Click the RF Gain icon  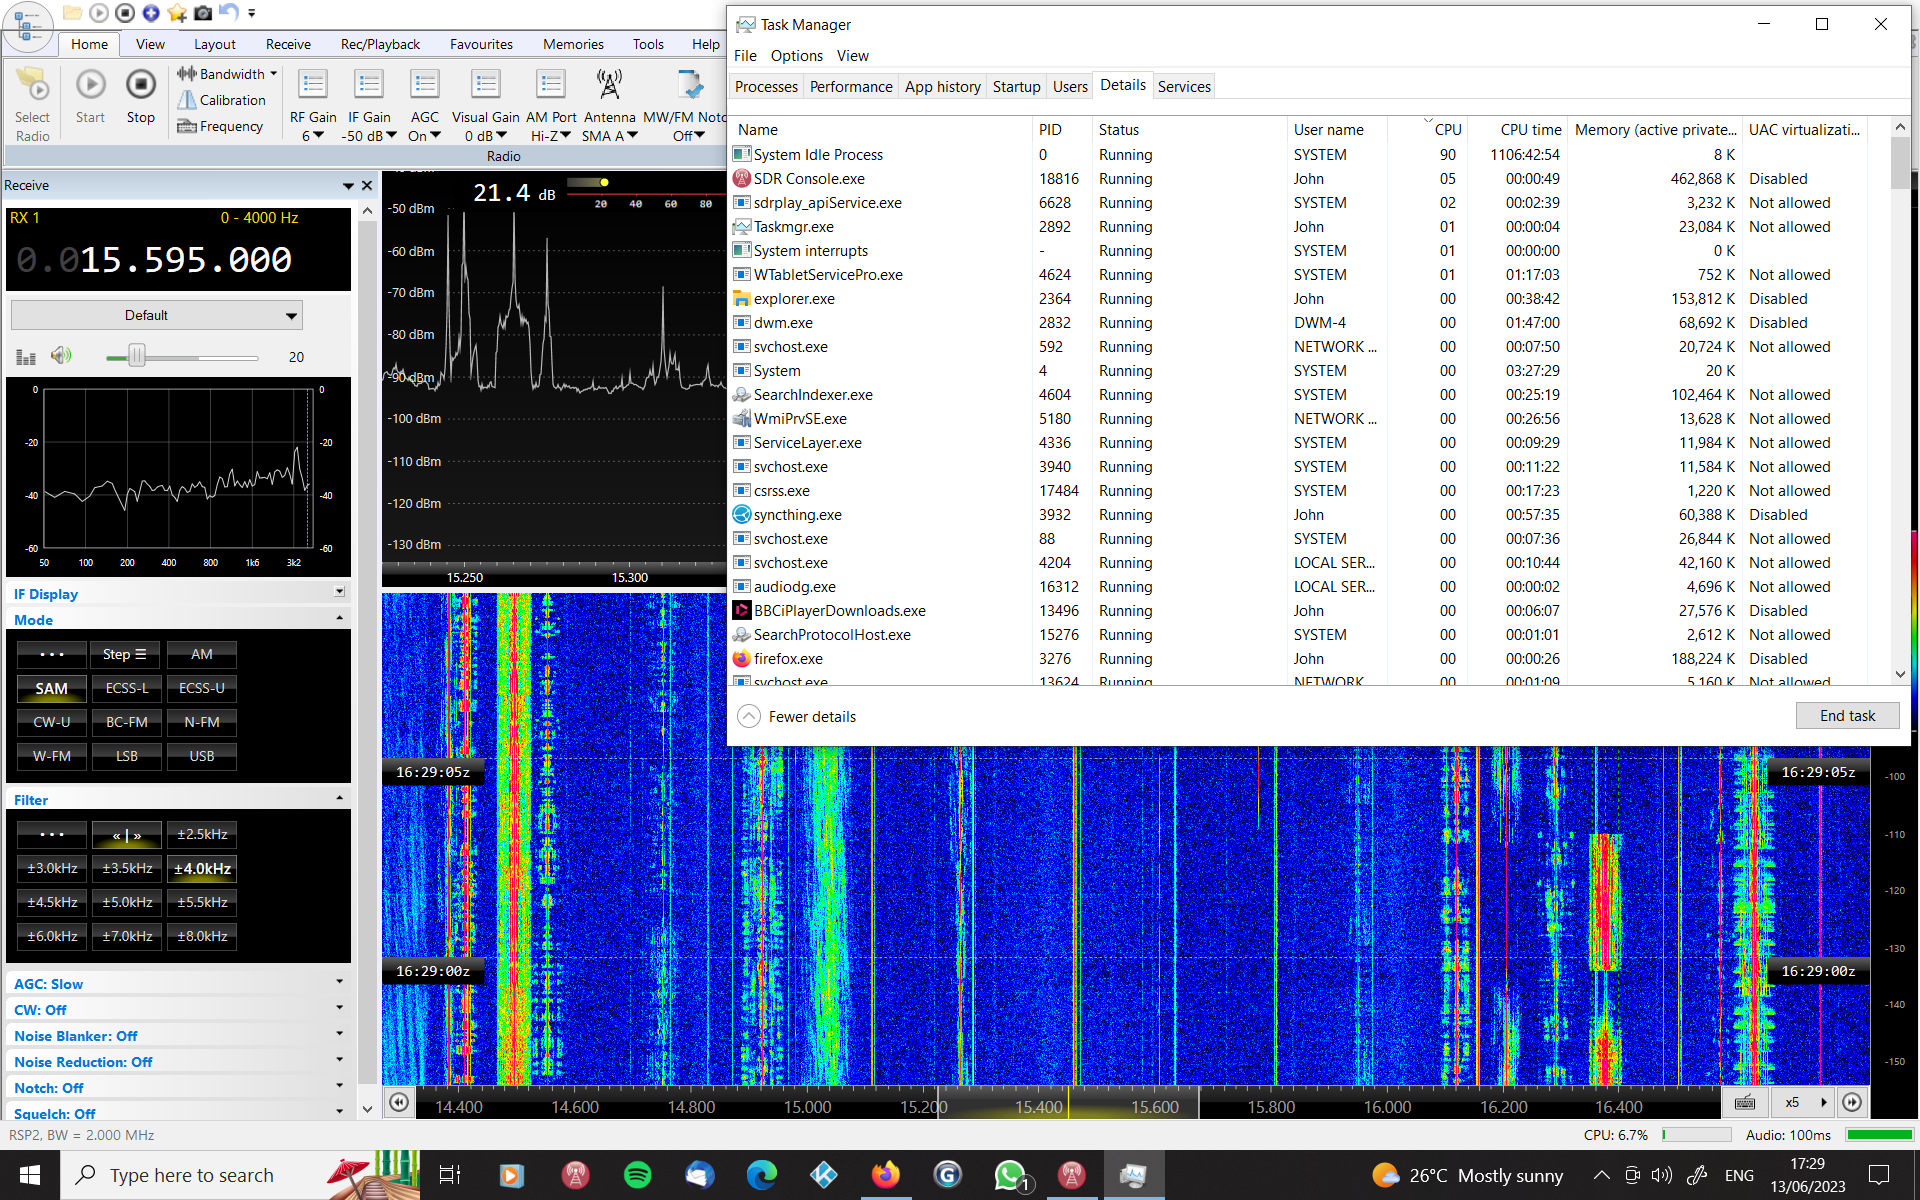click(x=313, y=86)
